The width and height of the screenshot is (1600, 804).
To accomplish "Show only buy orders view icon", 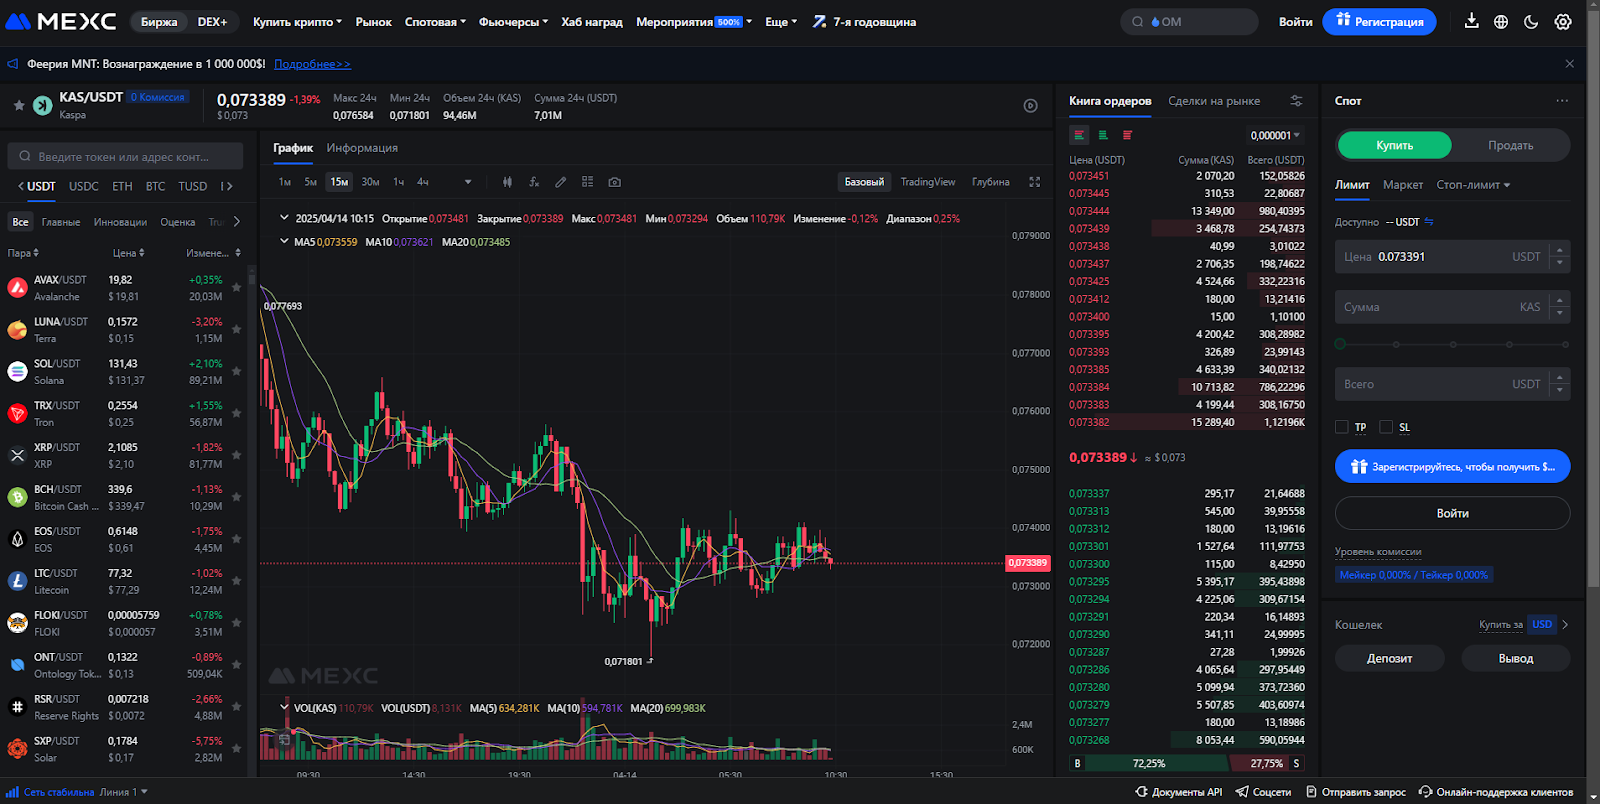I will point(1103,135).
